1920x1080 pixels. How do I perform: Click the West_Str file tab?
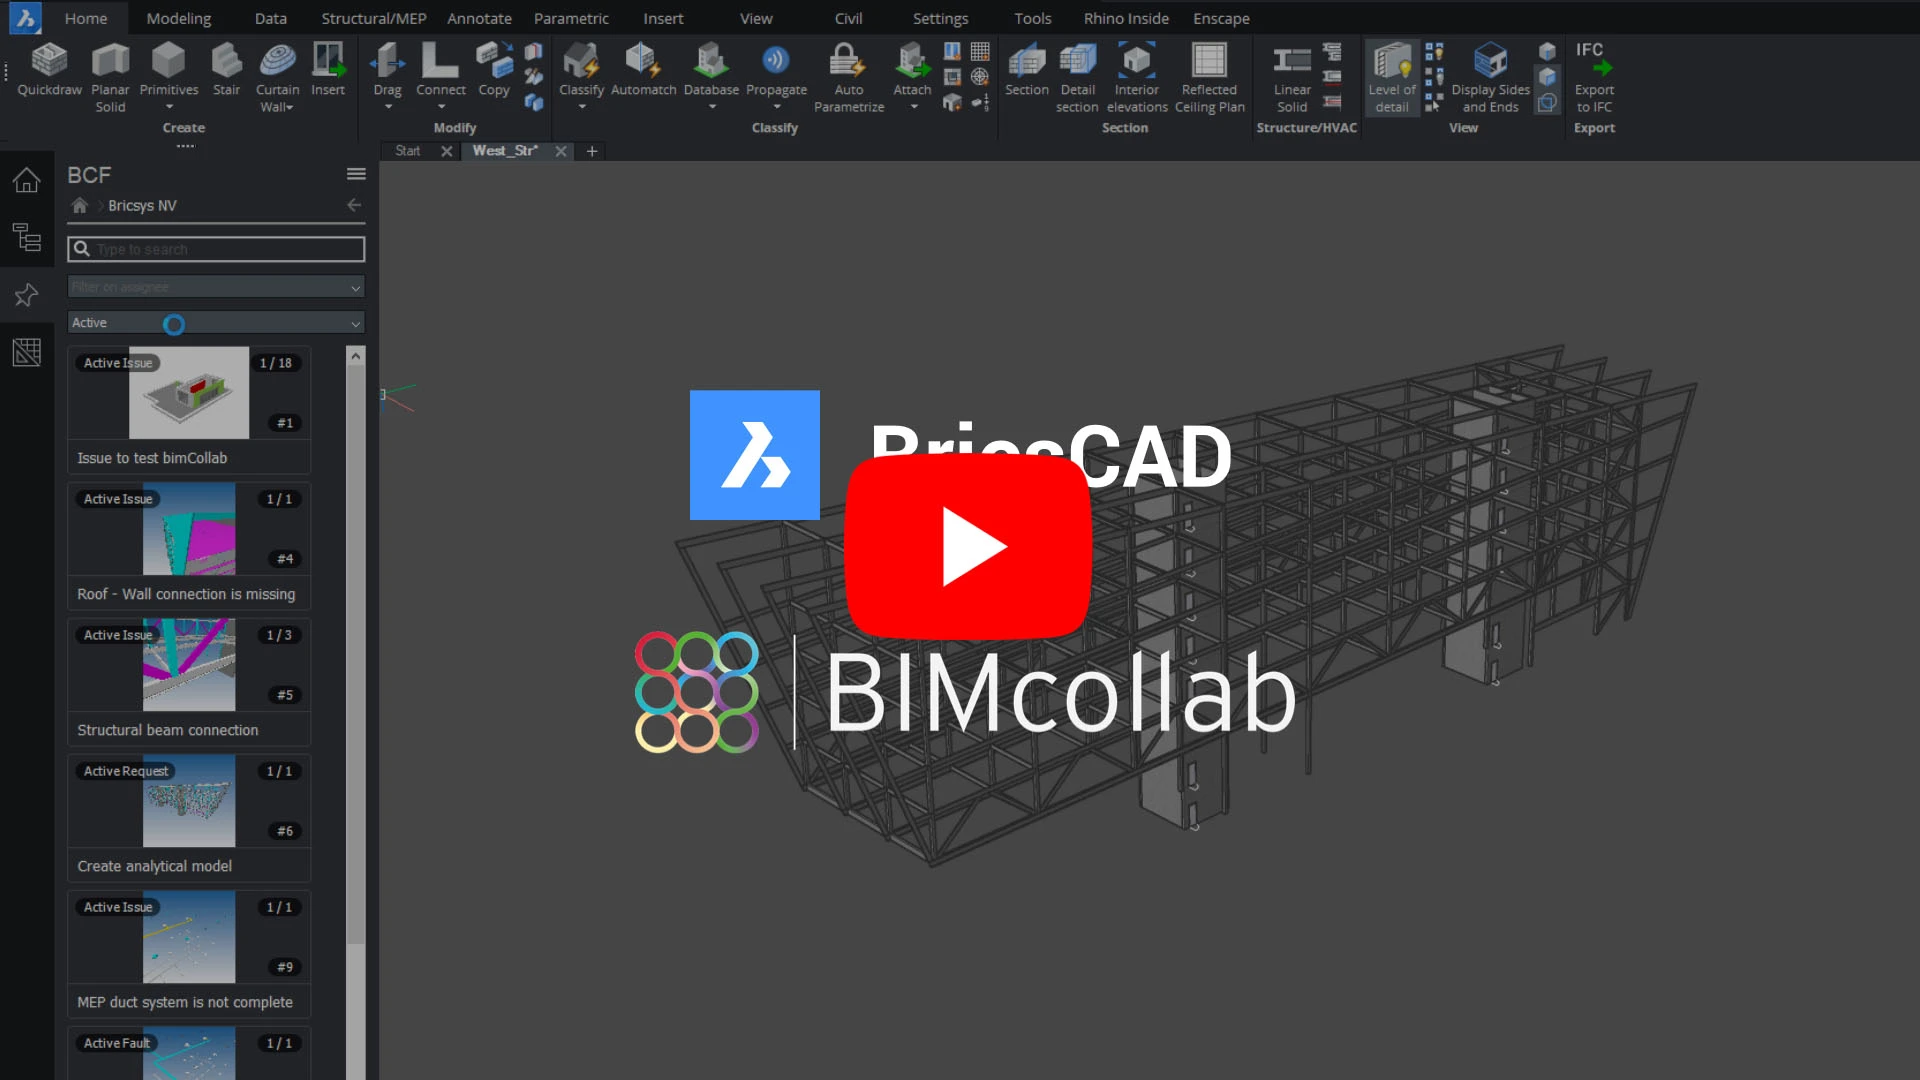click(505, 150)
